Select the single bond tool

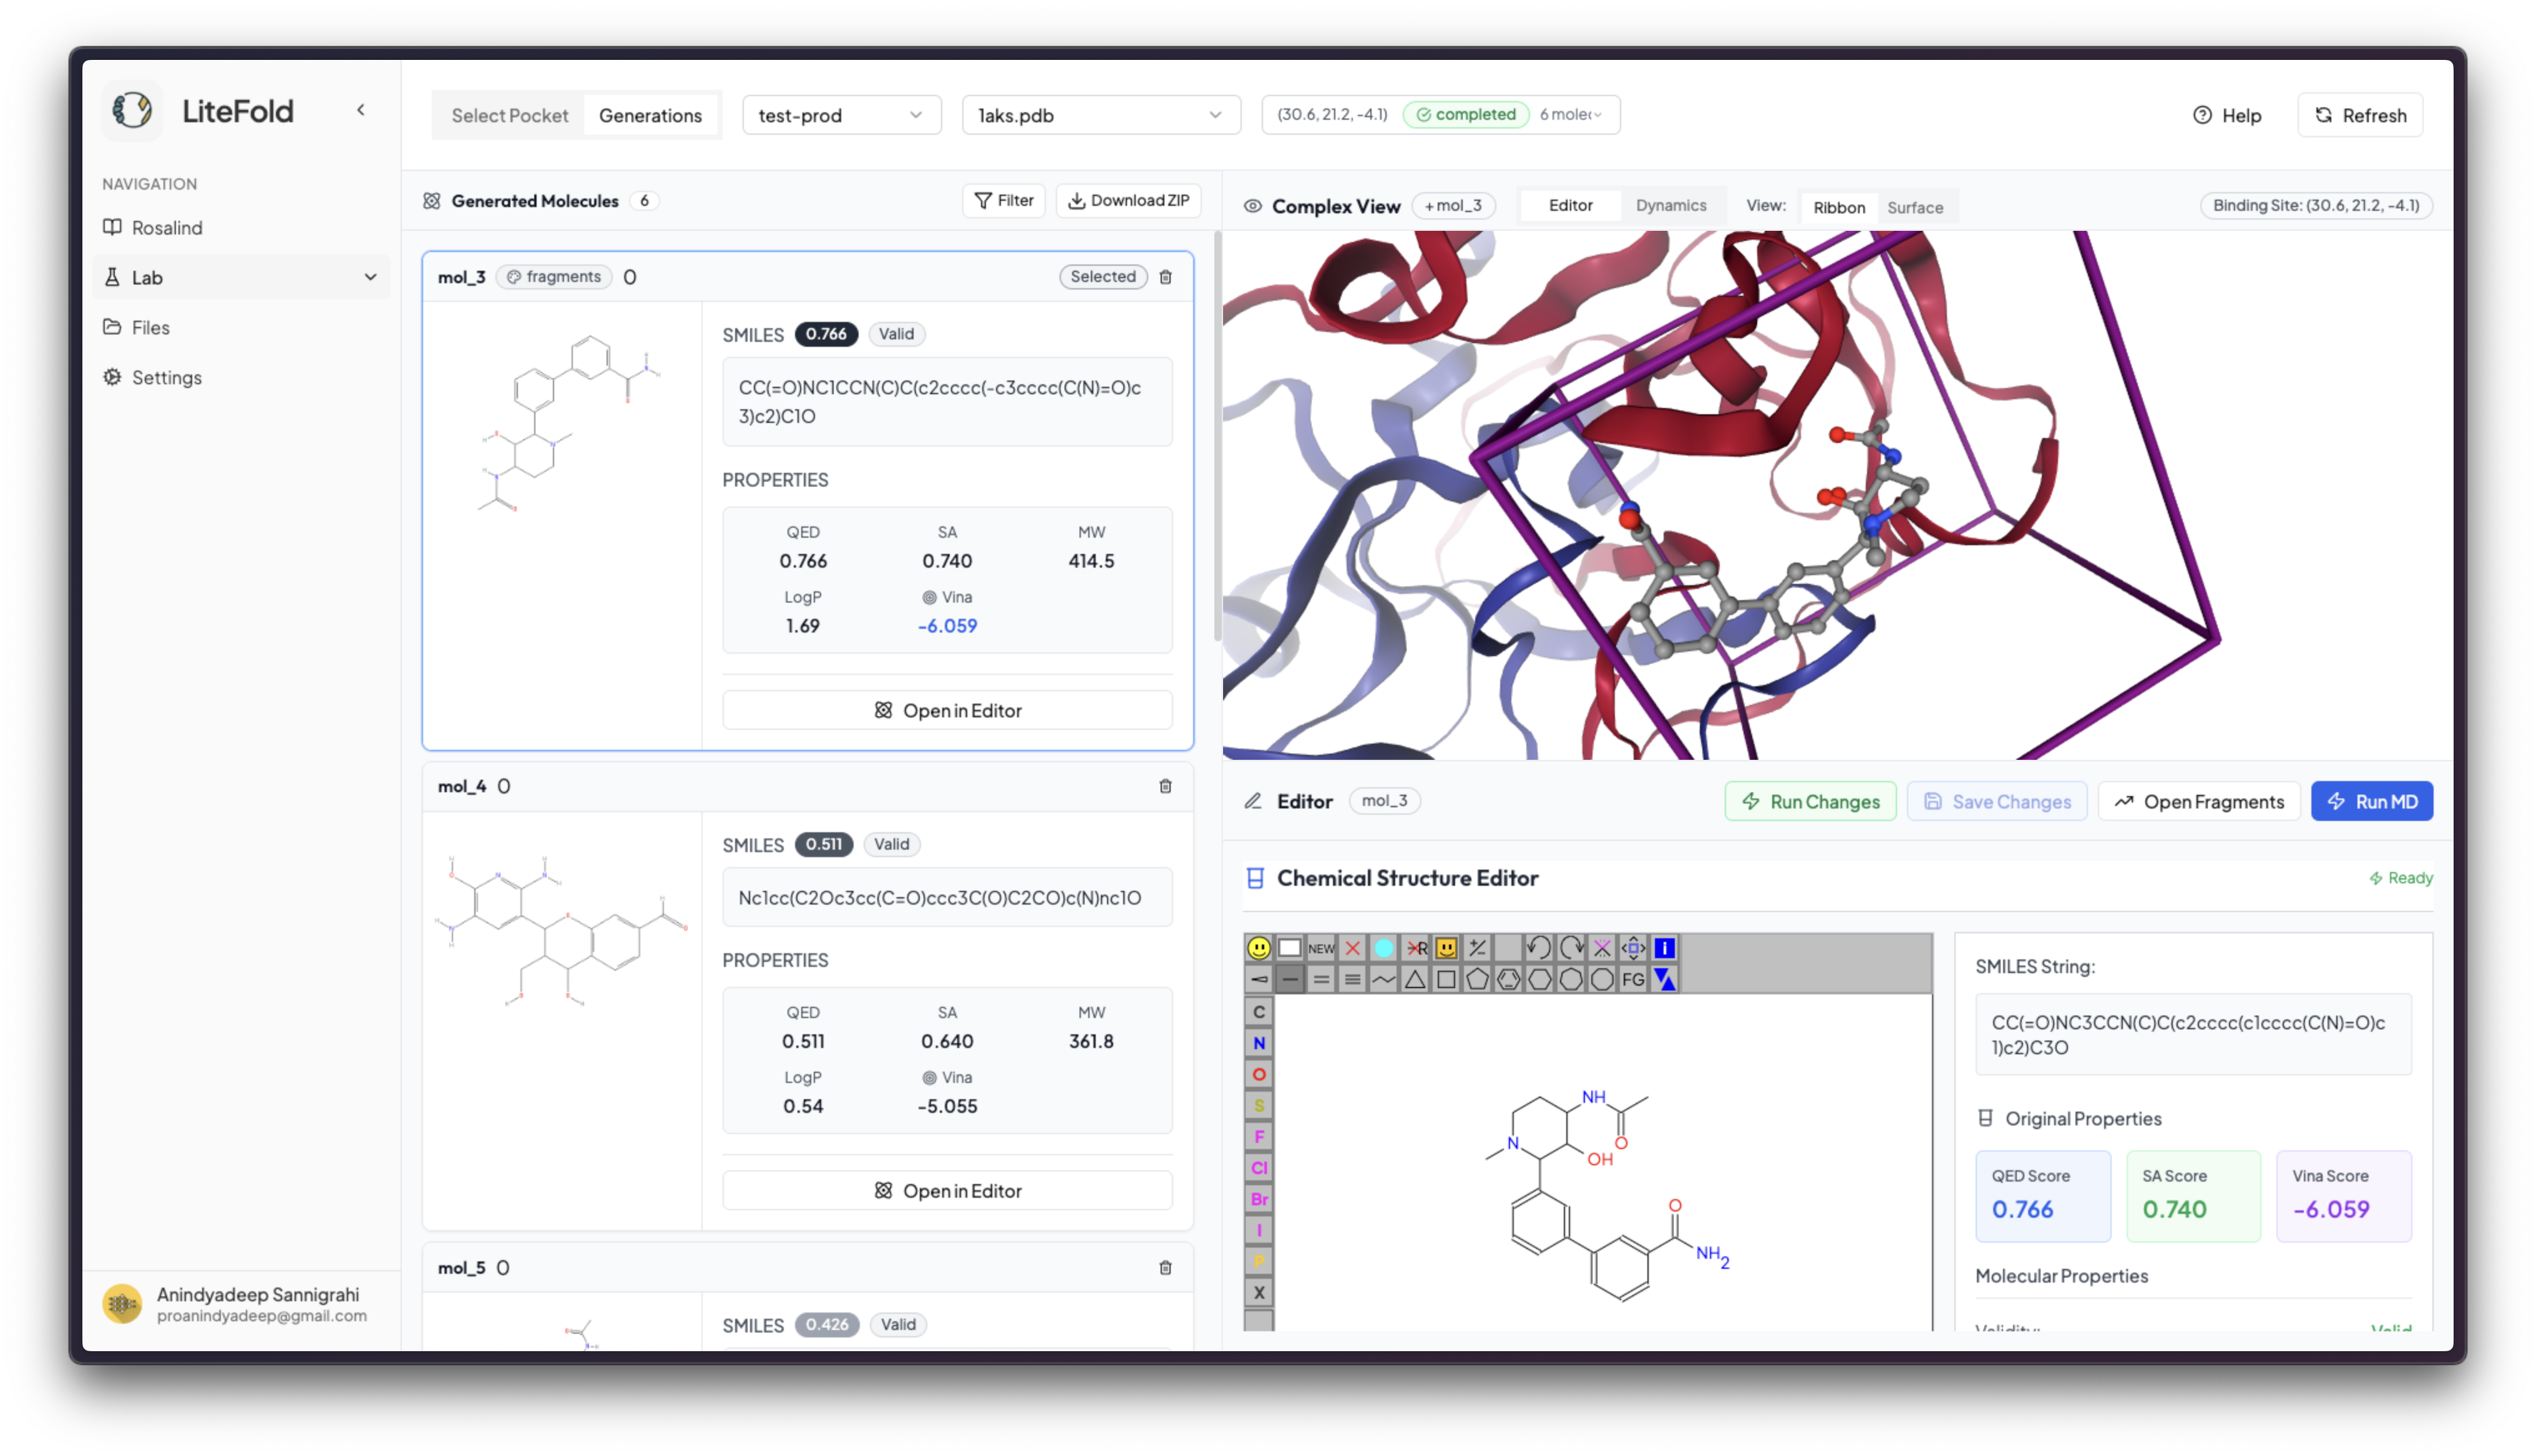(x=1290, y=980)
